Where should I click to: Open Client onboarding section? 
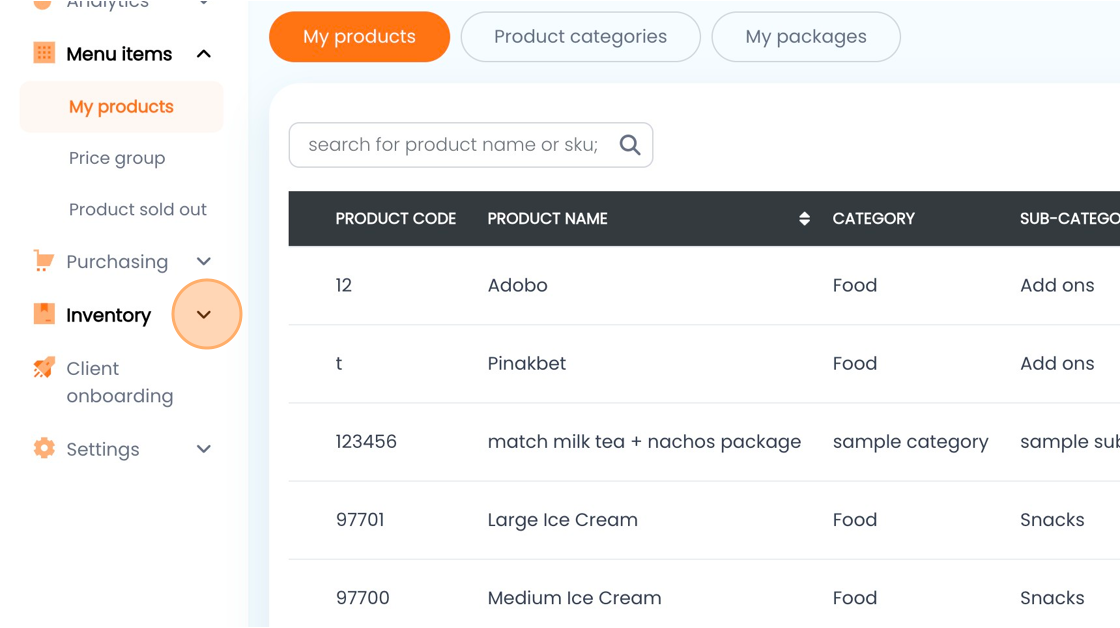pos(120,382)
